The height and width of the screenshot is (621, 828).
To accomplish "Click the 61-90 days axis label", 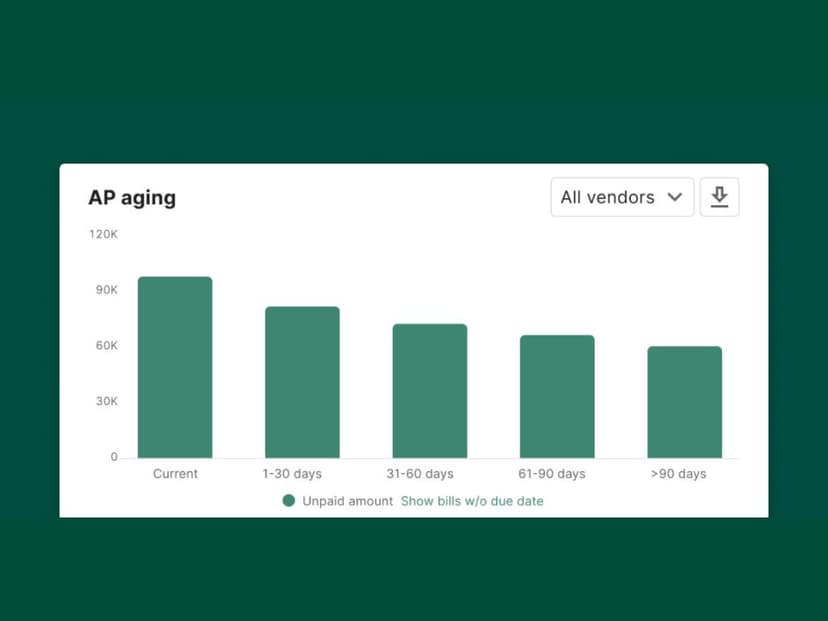I will (553, 474).
